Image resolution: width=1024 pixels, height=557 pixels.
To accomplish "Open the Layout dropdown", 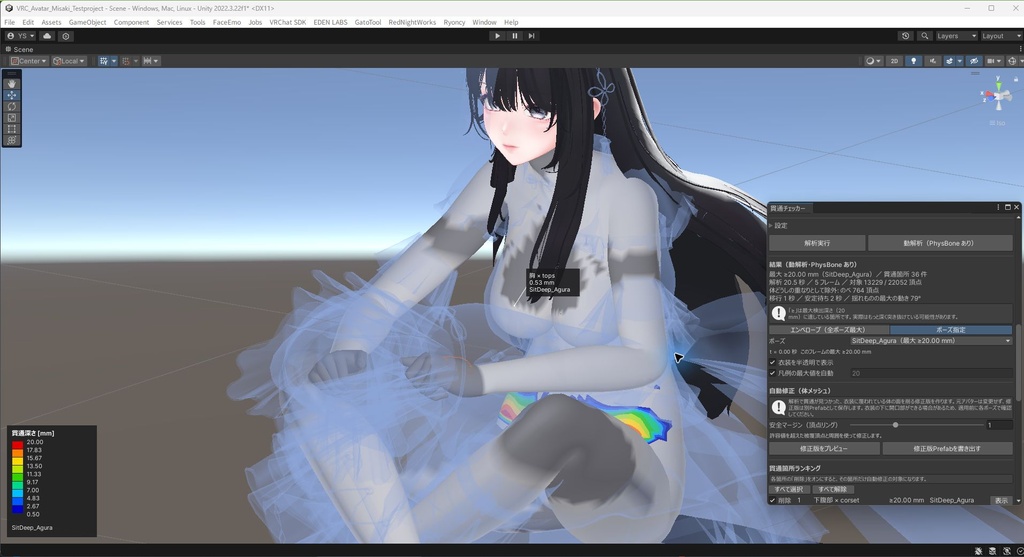I will click(1000, 36).
